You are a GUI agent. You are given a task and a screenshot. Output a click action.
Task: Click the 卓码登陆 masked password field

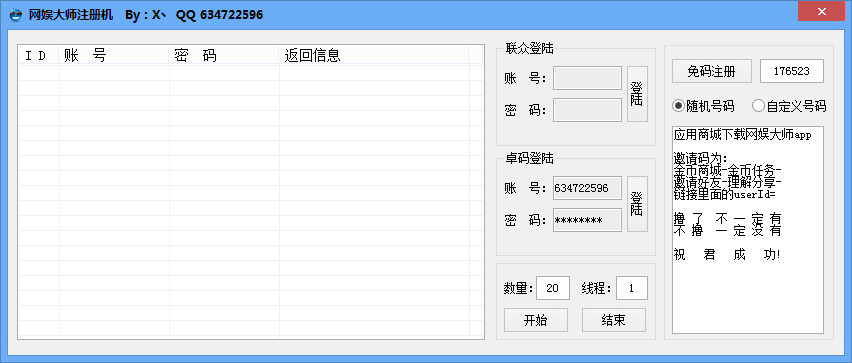click(x=587, y=220)
